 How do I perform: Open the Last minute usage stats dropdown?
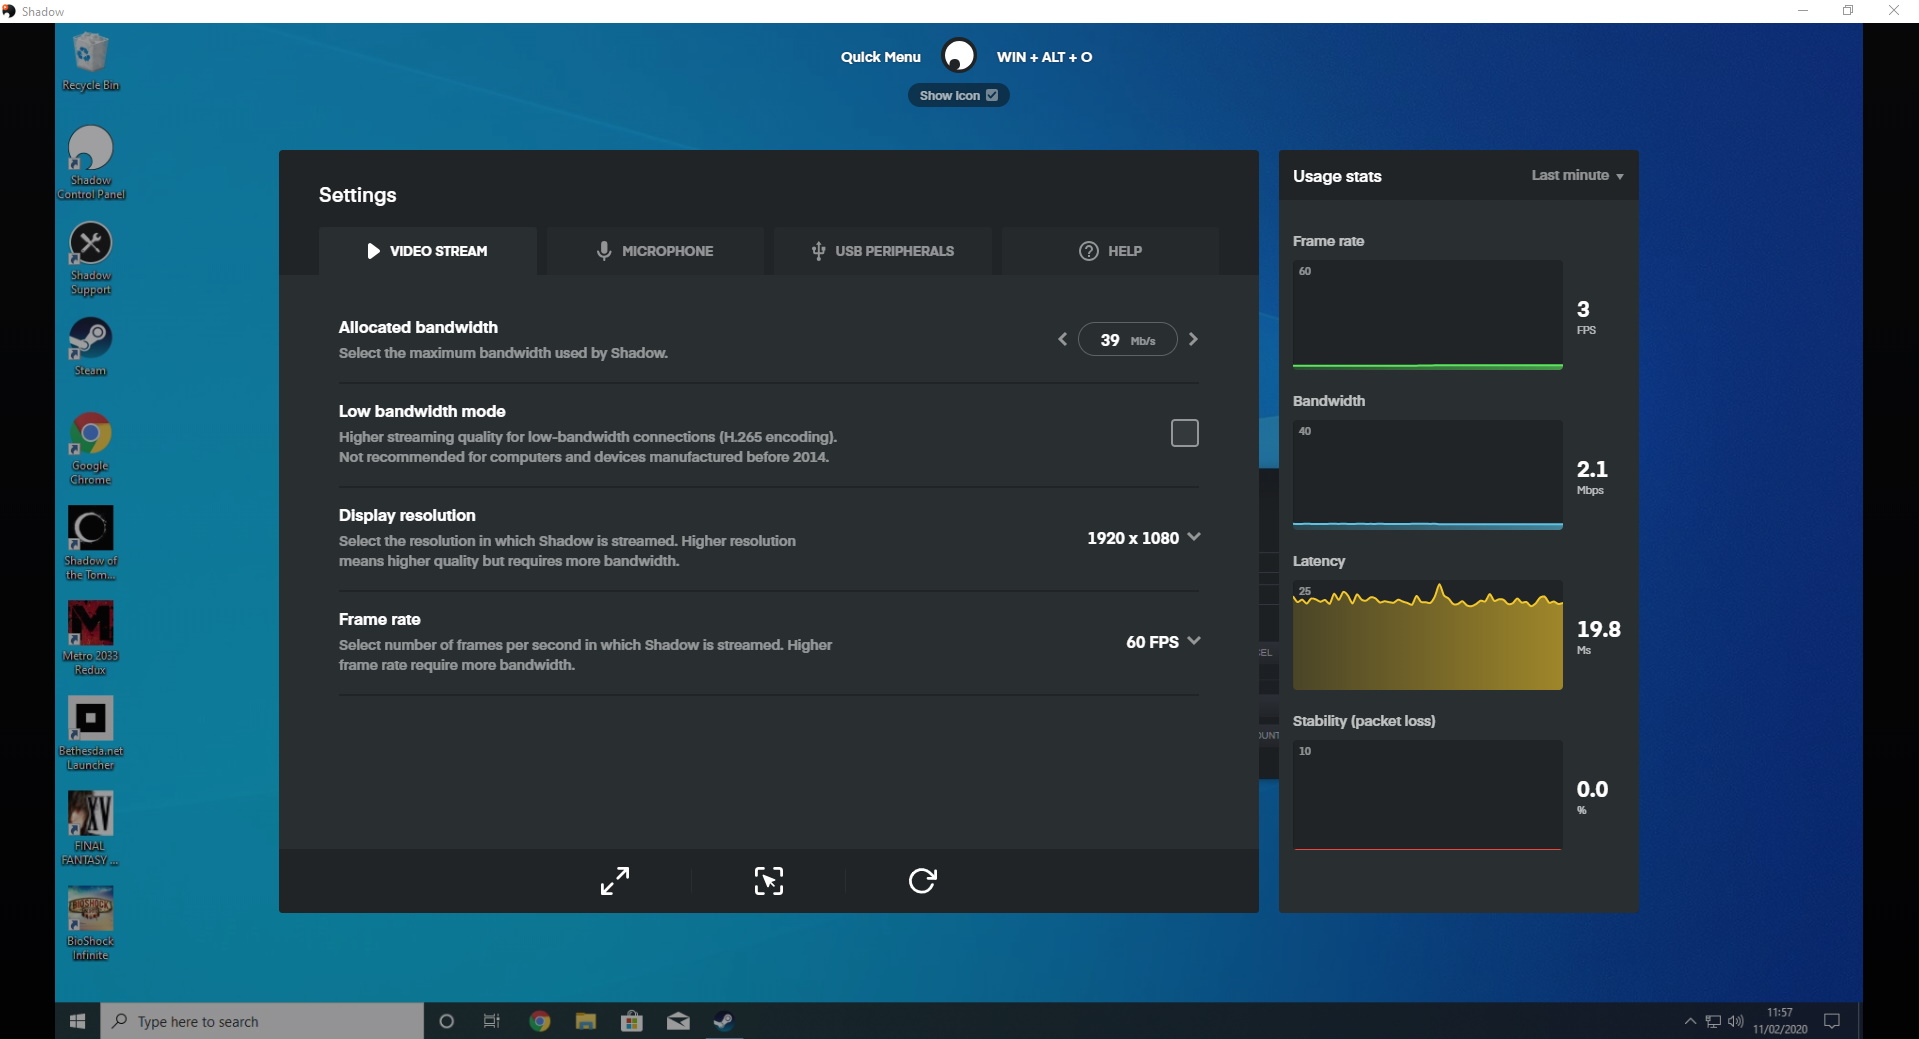pyautogui.click(x=1577, y=175)
